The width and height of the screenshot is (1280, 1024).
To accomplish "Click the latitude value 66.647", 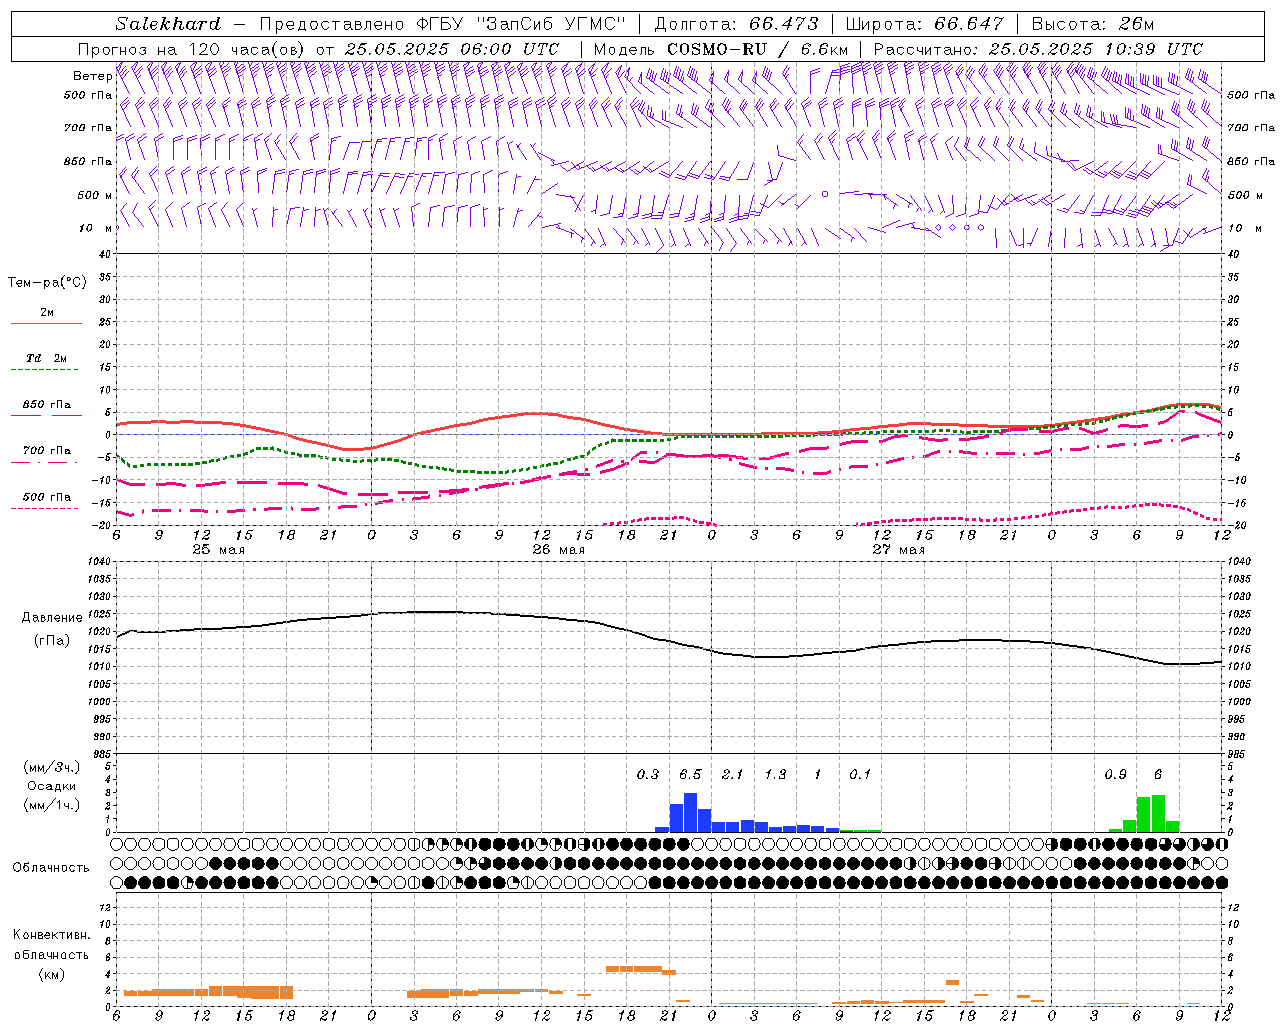I will tap(968, 24).
